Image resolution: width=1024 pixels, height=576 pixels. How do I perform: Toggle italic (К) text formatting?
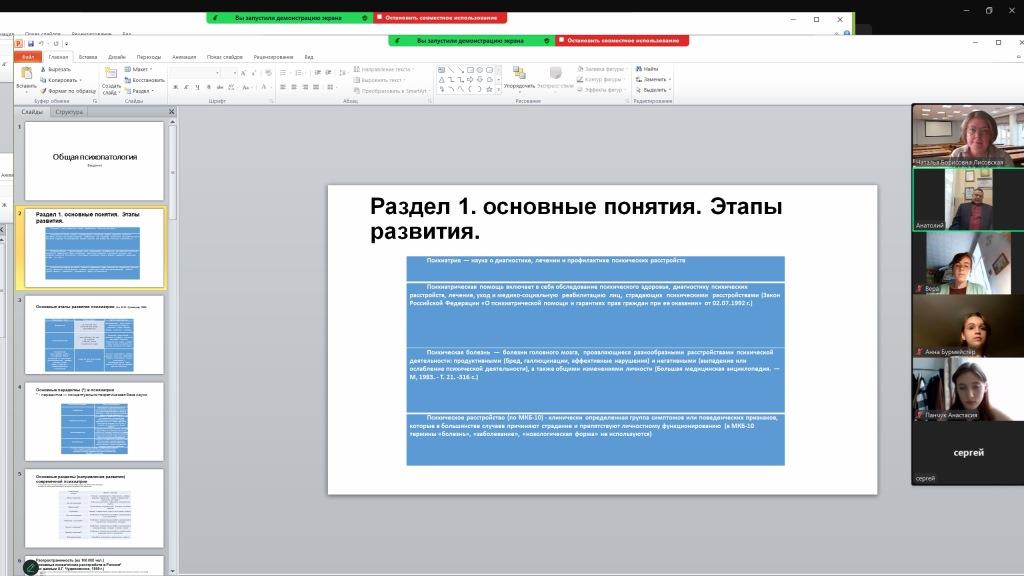click(x=184, y=87)
